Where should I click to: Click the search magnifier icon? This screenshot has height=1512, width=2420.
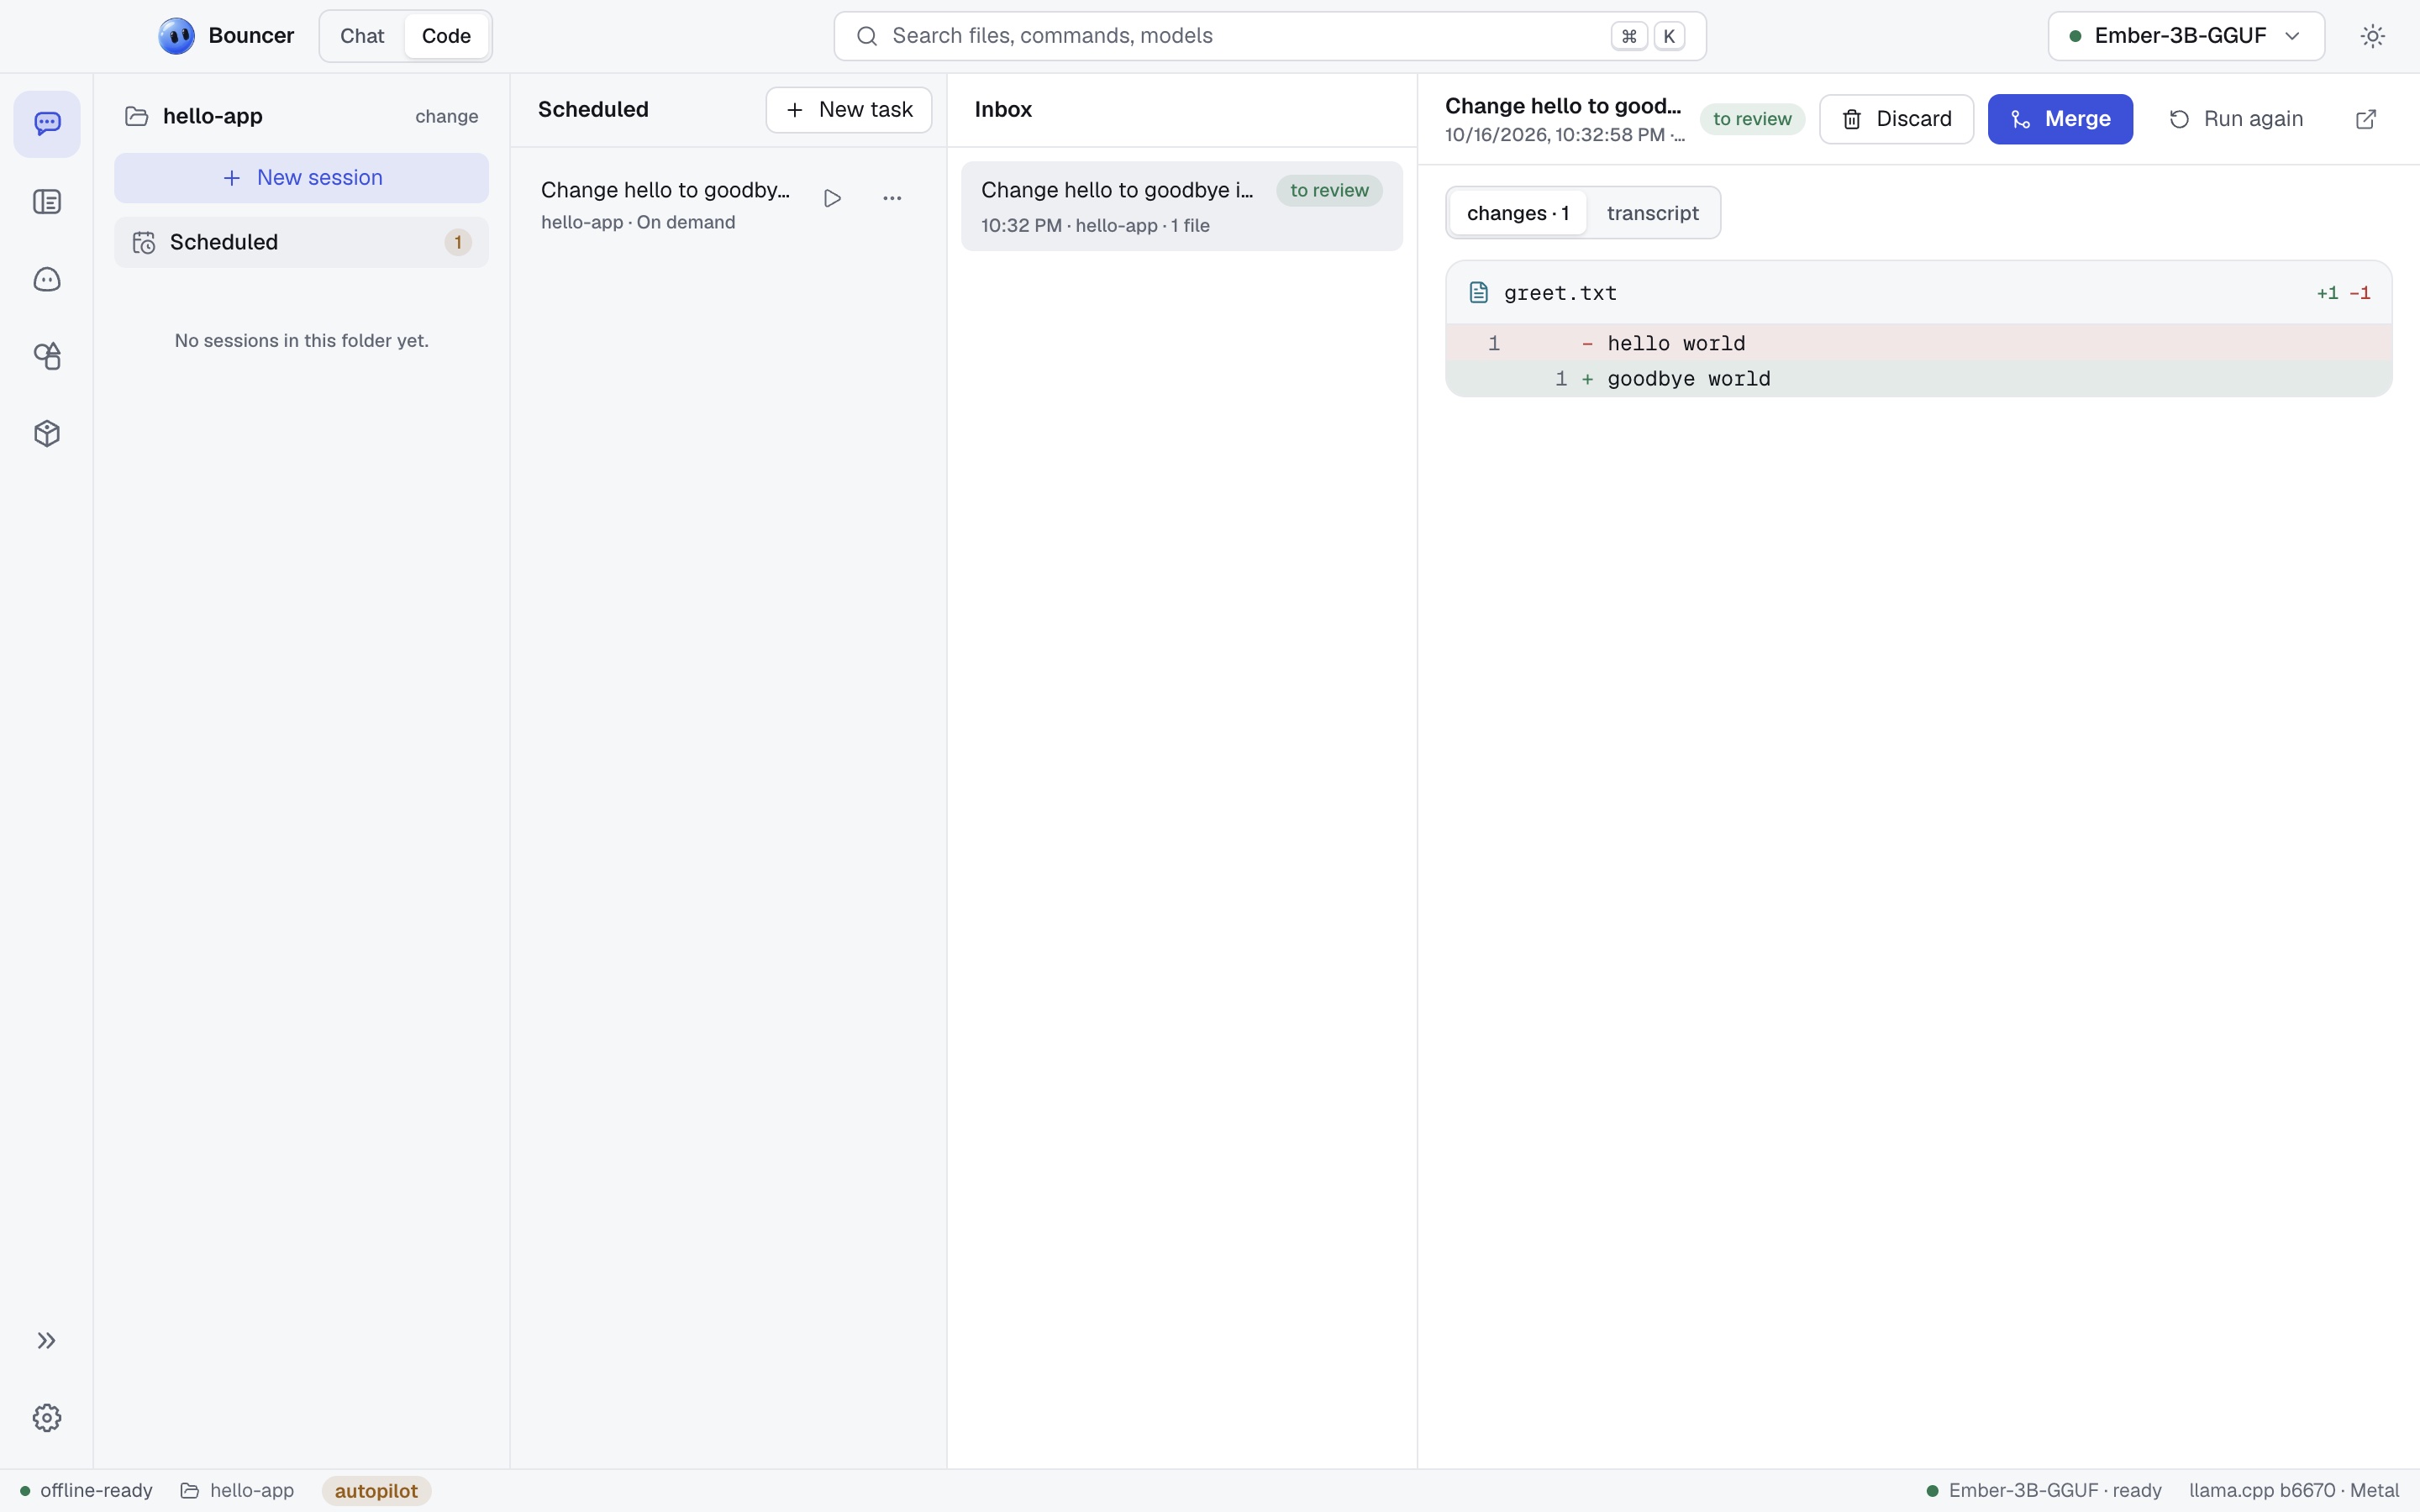[x=867, y=36]
